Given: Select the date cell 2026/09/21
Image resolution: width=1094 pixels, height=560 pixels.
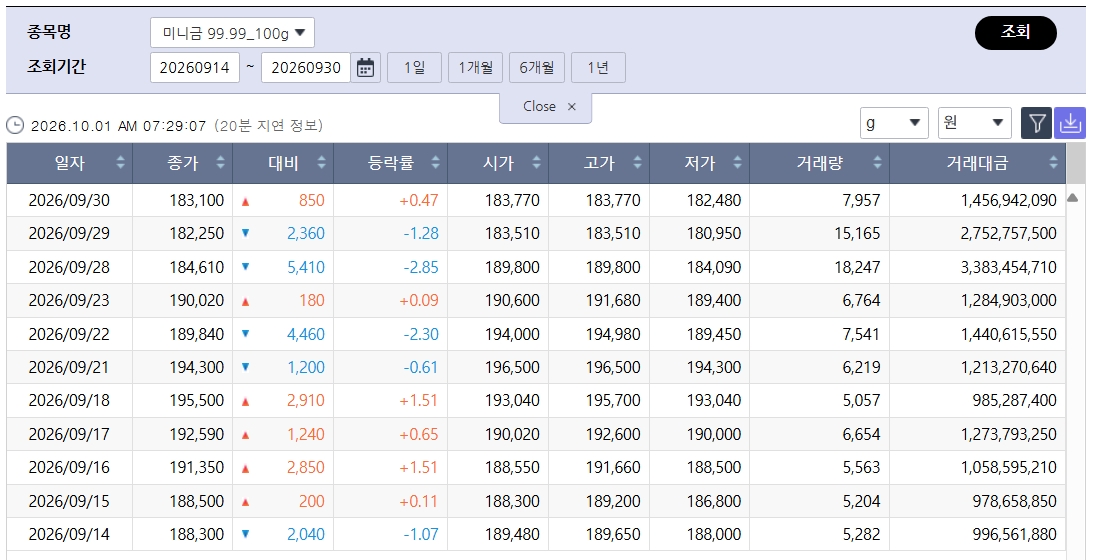Looking at the screenshot, I should (x=69, y=368).
